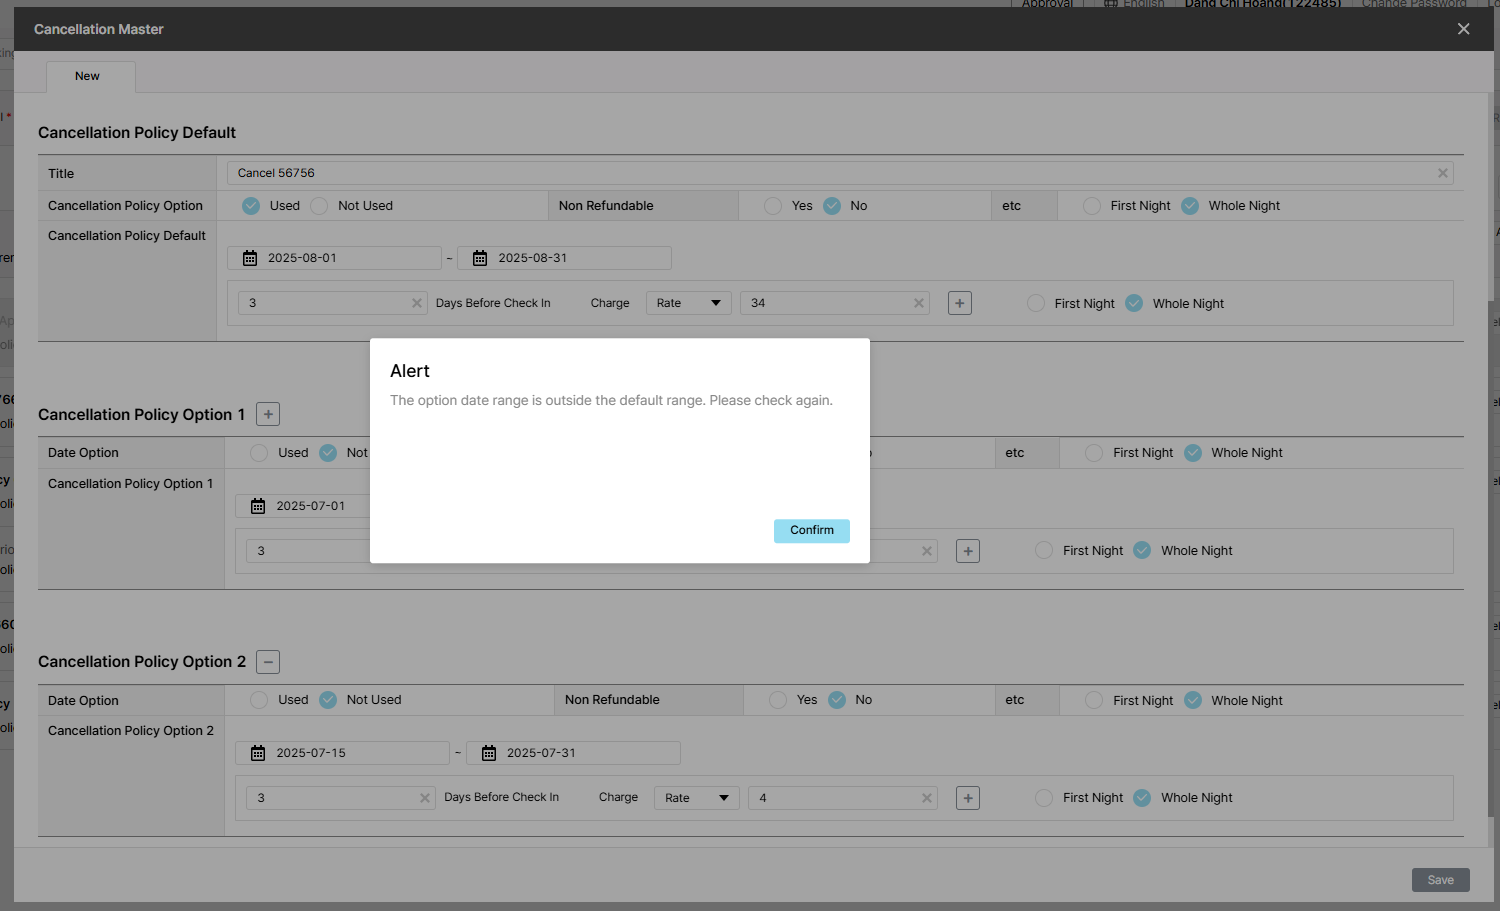
Task: Select Not Used for Option 1 Date Option
Action: pyautogui.click(x=328, y=453)
